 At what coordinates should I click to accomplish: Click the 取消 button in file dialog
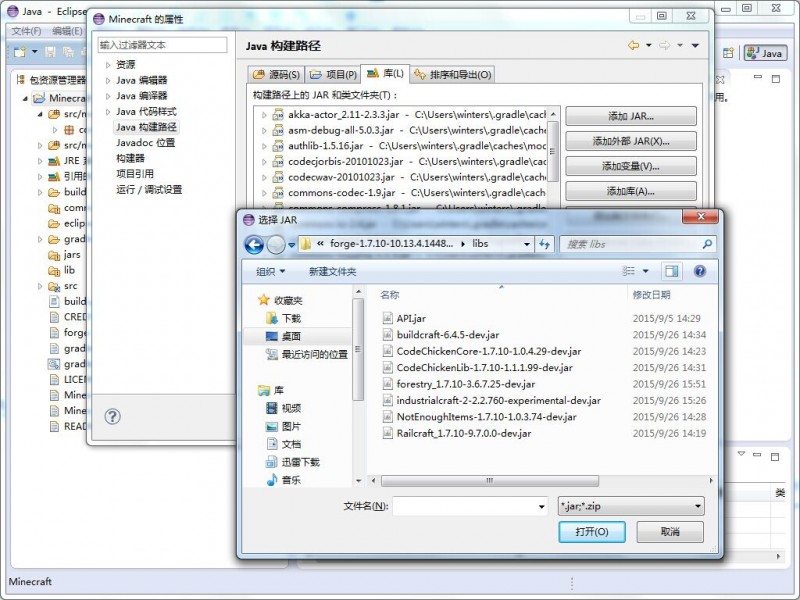[670, 532]
